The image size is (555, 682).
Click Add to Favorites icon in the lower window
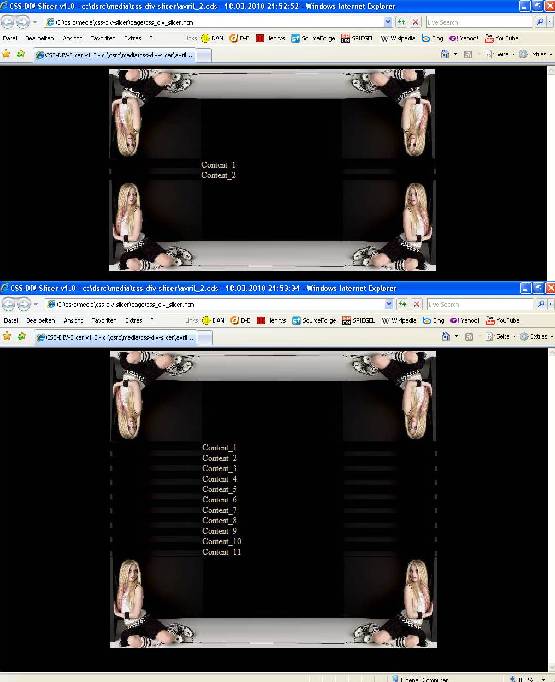[x=21, y=336]
